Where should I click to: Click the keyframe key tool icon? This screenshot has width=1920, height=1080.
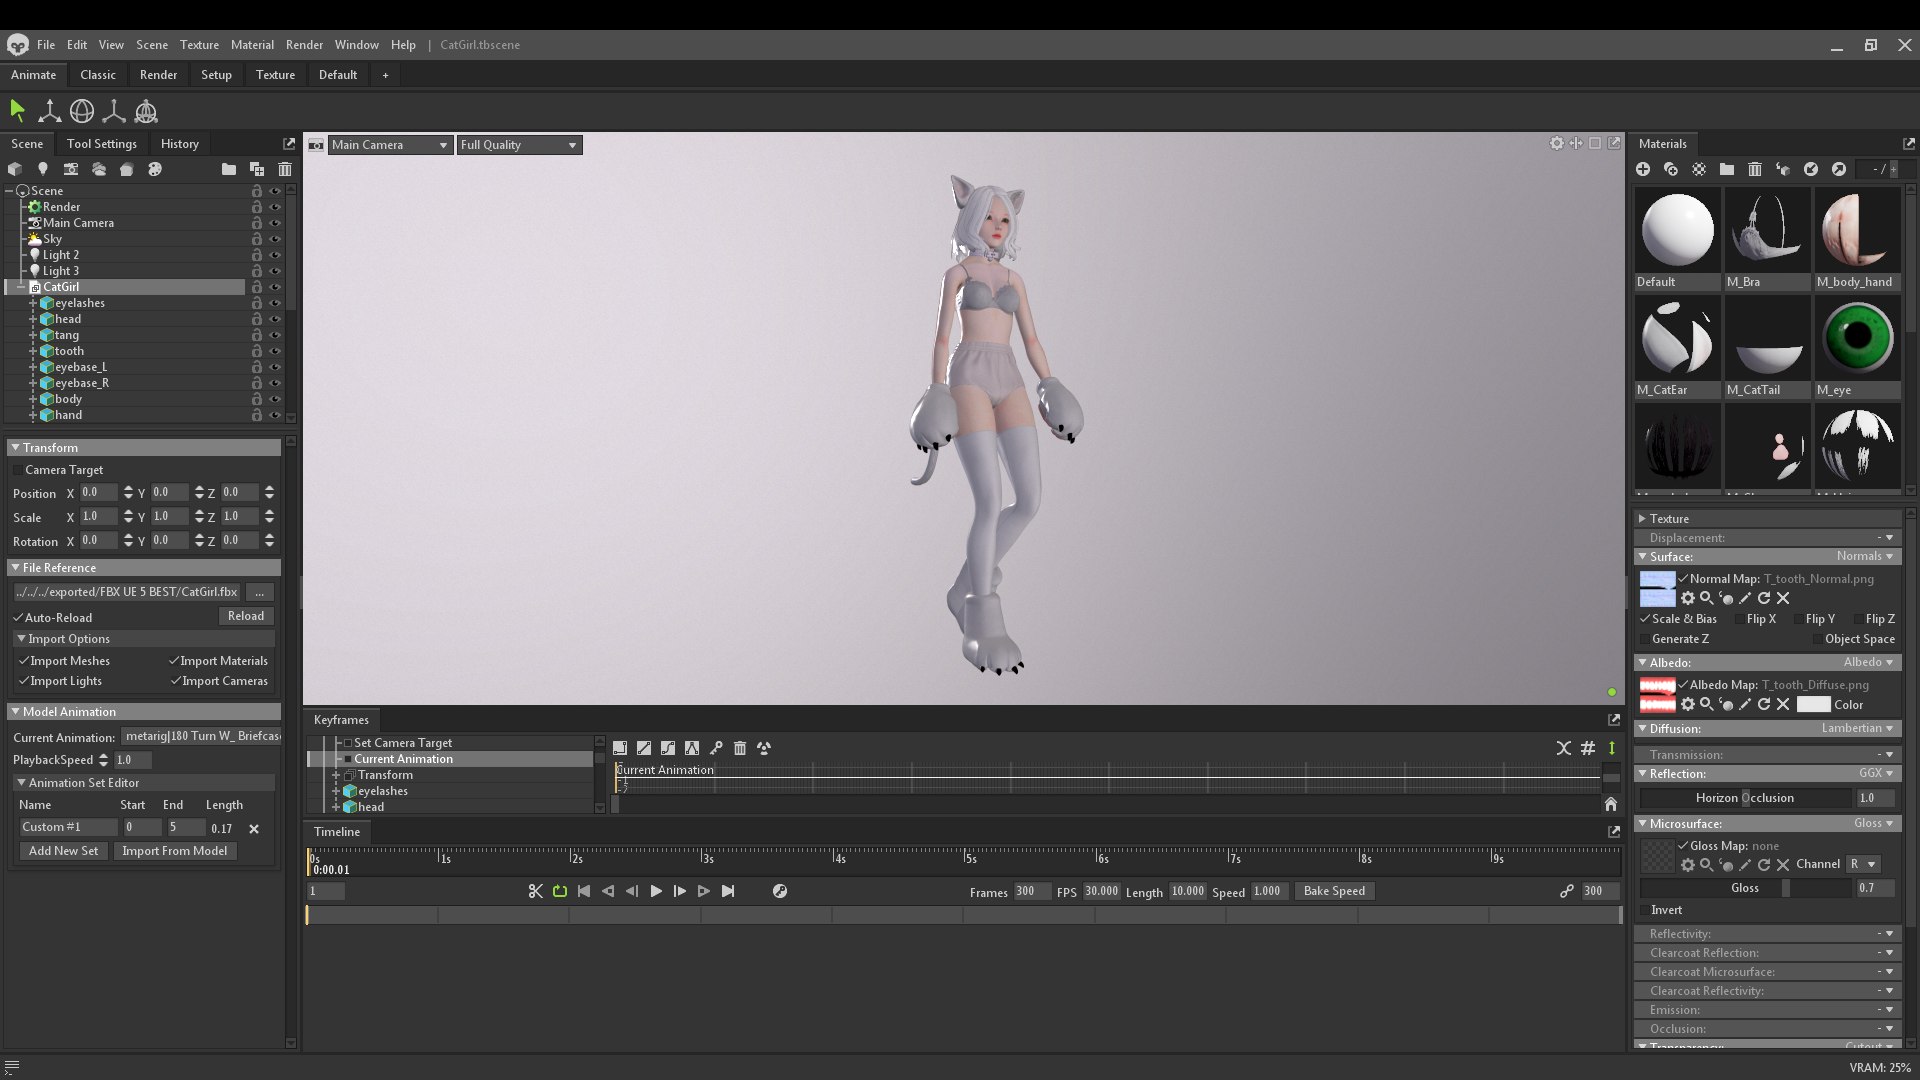[x=715, y=748]
